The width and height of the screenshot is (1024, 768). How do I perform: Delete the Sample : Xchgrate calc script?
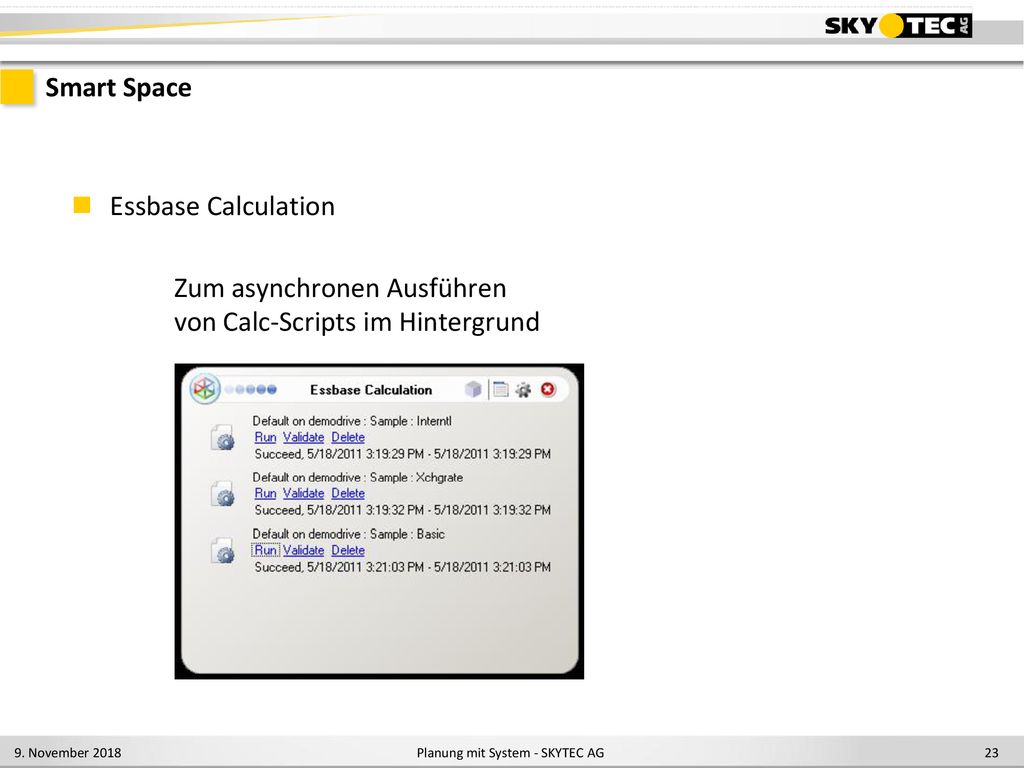(348, 494)
